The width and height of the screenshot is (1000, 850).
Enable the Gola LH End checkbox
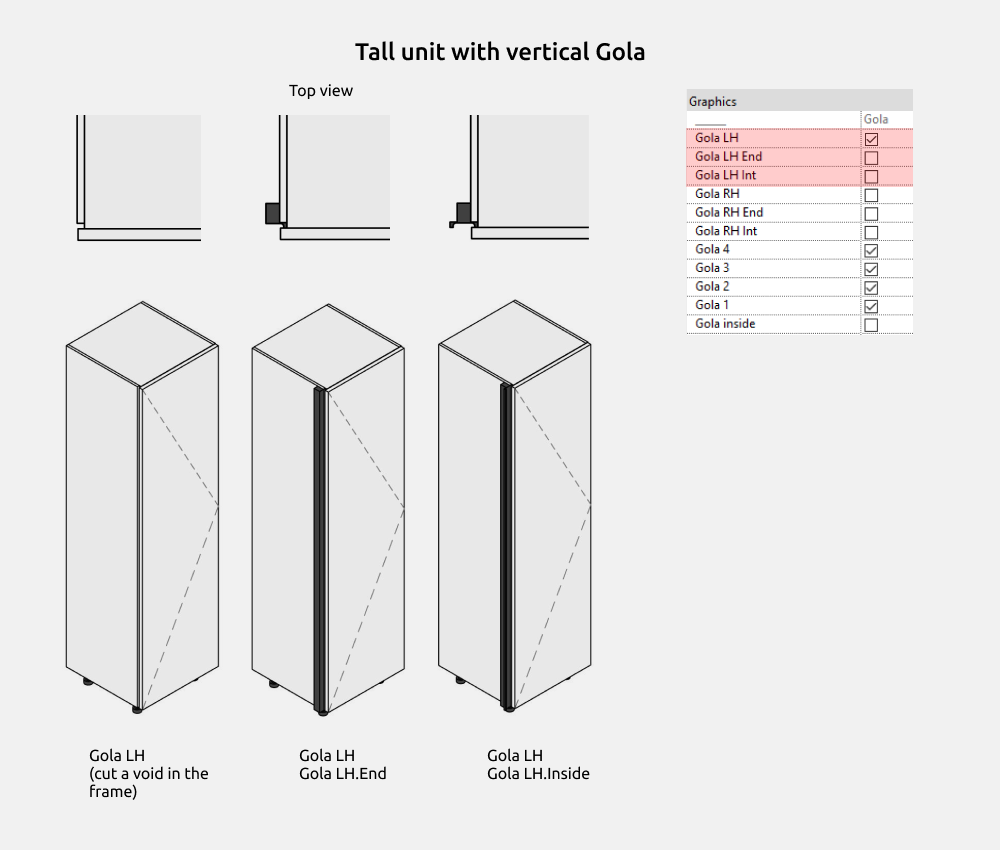pyautogui.click(x=871, y=158)
